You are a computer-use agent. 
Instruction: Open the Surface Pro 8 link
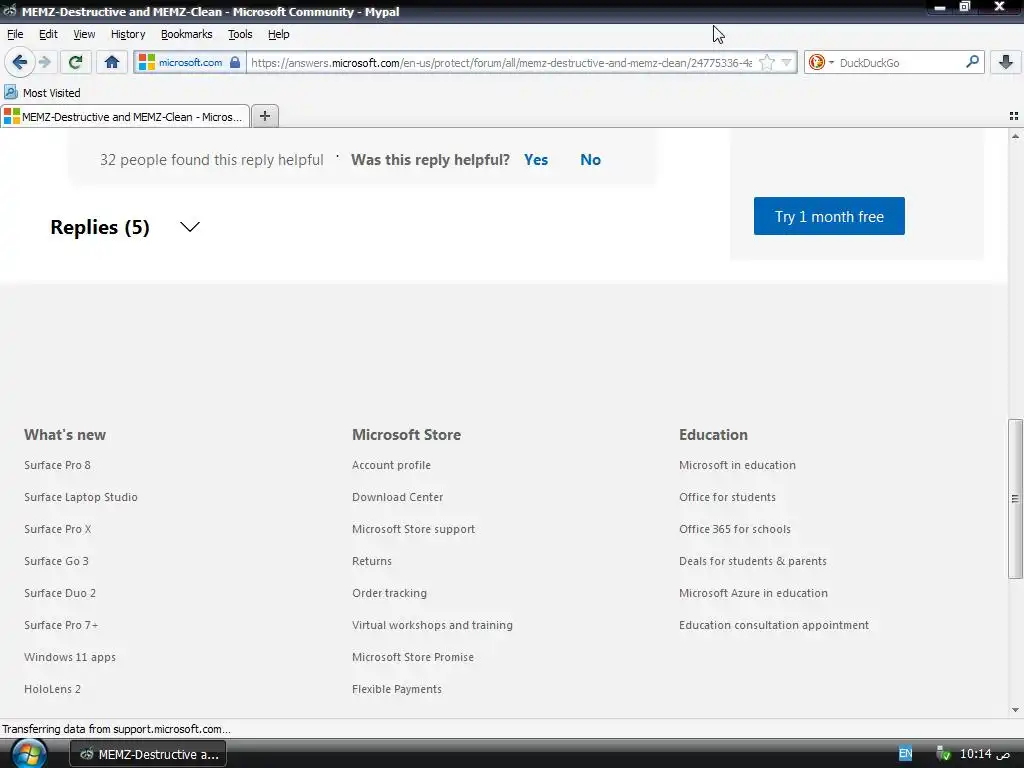coord(57,465)
